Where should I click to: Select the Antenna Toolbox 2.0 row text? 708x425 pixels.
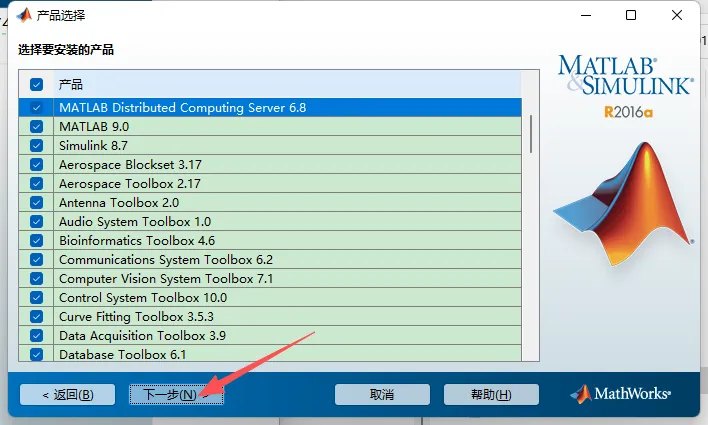point(119,202)
